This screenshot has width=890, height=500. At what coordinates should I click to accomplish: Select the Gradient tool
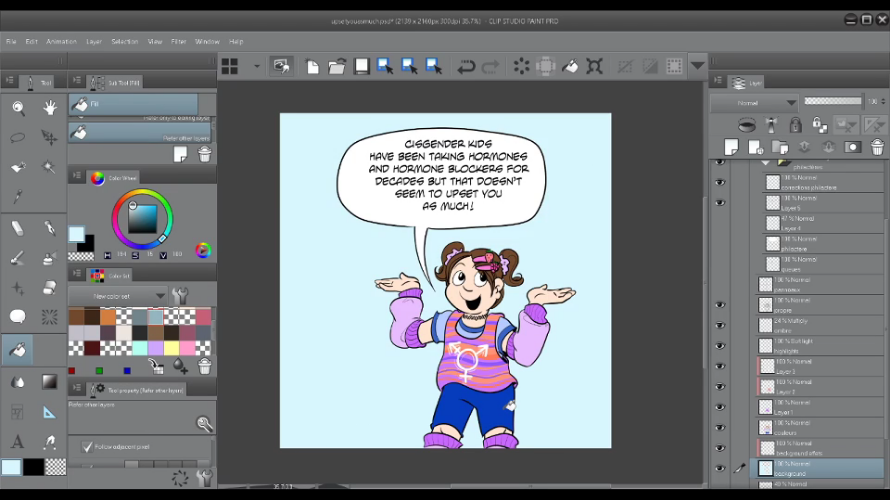pos(49,382)
